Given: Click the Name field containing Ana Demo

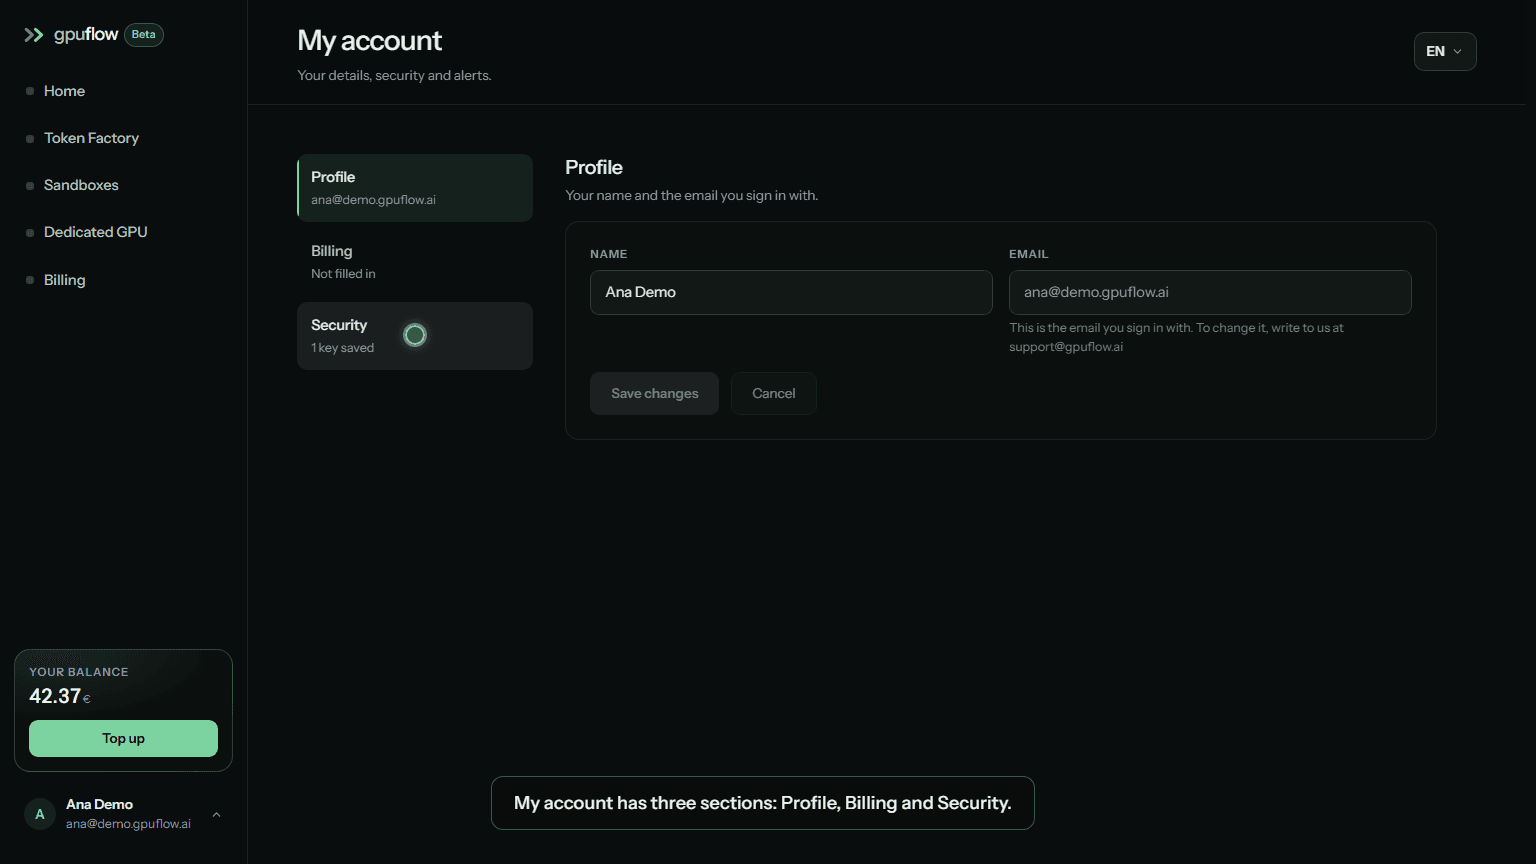Looking at the screenshot, I should click(791, 292).
